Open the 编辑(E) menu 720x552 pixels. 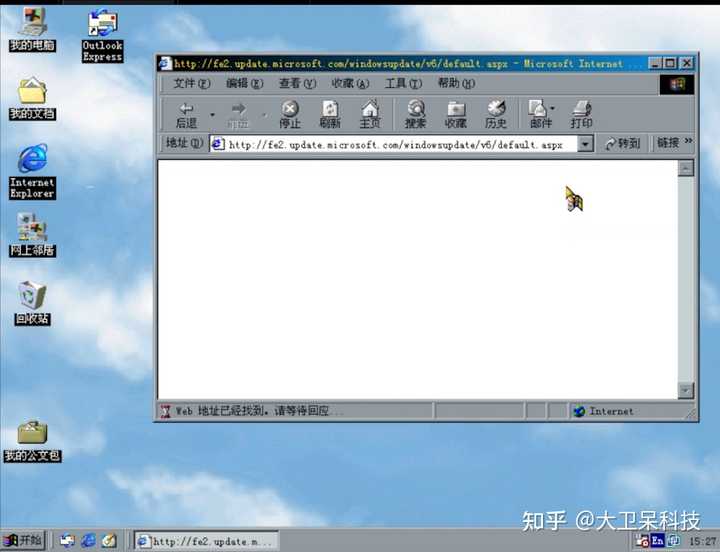click(244, 83)
